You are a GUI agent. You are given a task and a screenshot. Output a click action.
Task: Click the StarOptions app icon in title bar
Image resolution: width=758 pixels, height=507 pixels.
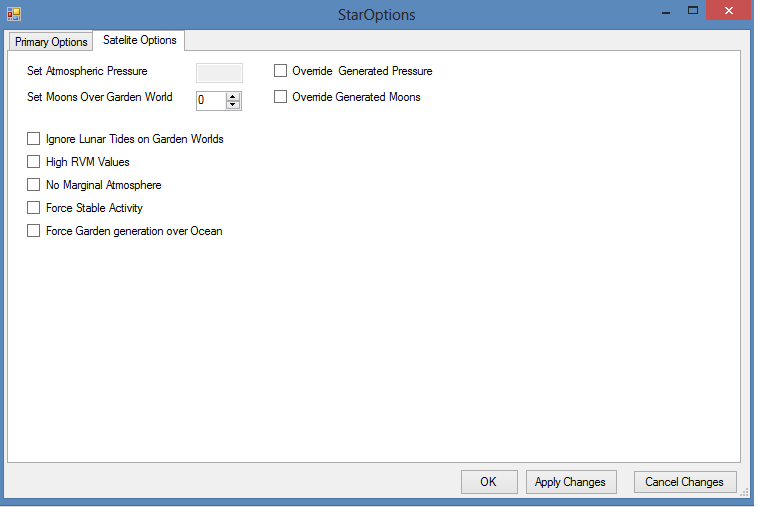pyautogui.click(x=14, y=14)
